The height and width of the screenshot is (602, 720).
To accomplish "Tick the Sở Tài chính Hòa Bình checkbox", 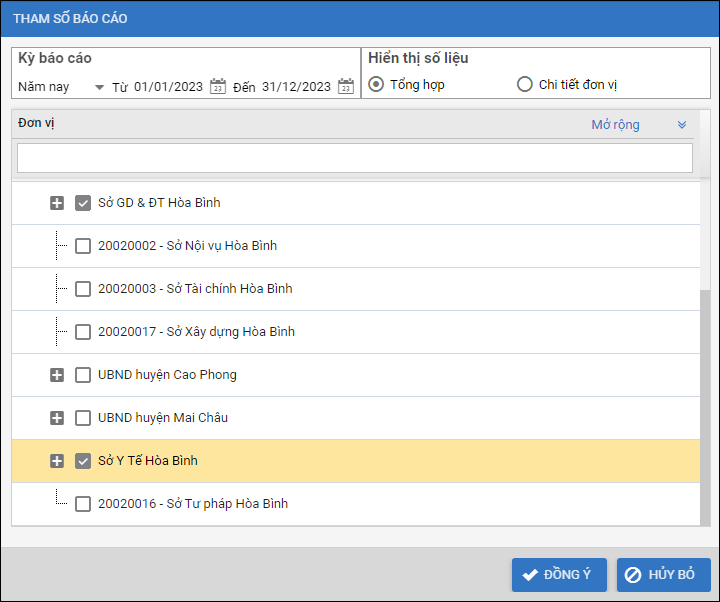I will pos(83,289).
